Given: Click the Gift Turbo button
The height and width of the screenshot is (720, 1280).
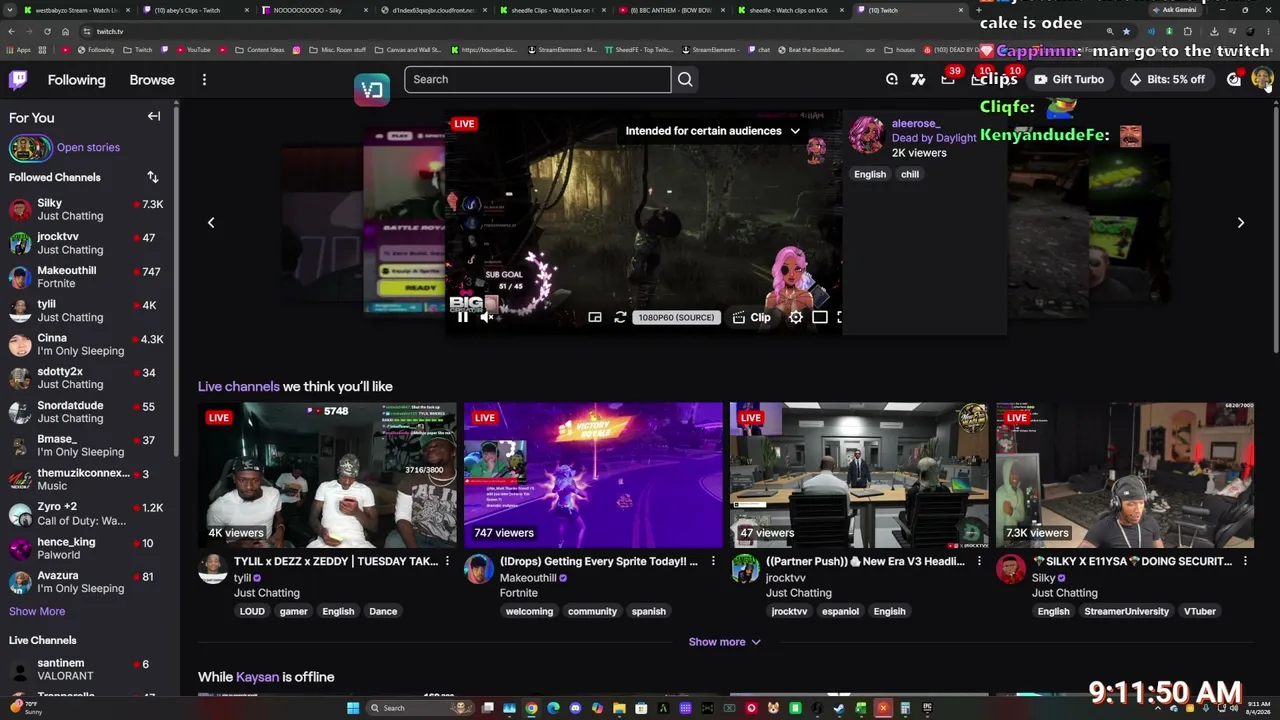Looking at the screenshot, I should click(1069, 79).
